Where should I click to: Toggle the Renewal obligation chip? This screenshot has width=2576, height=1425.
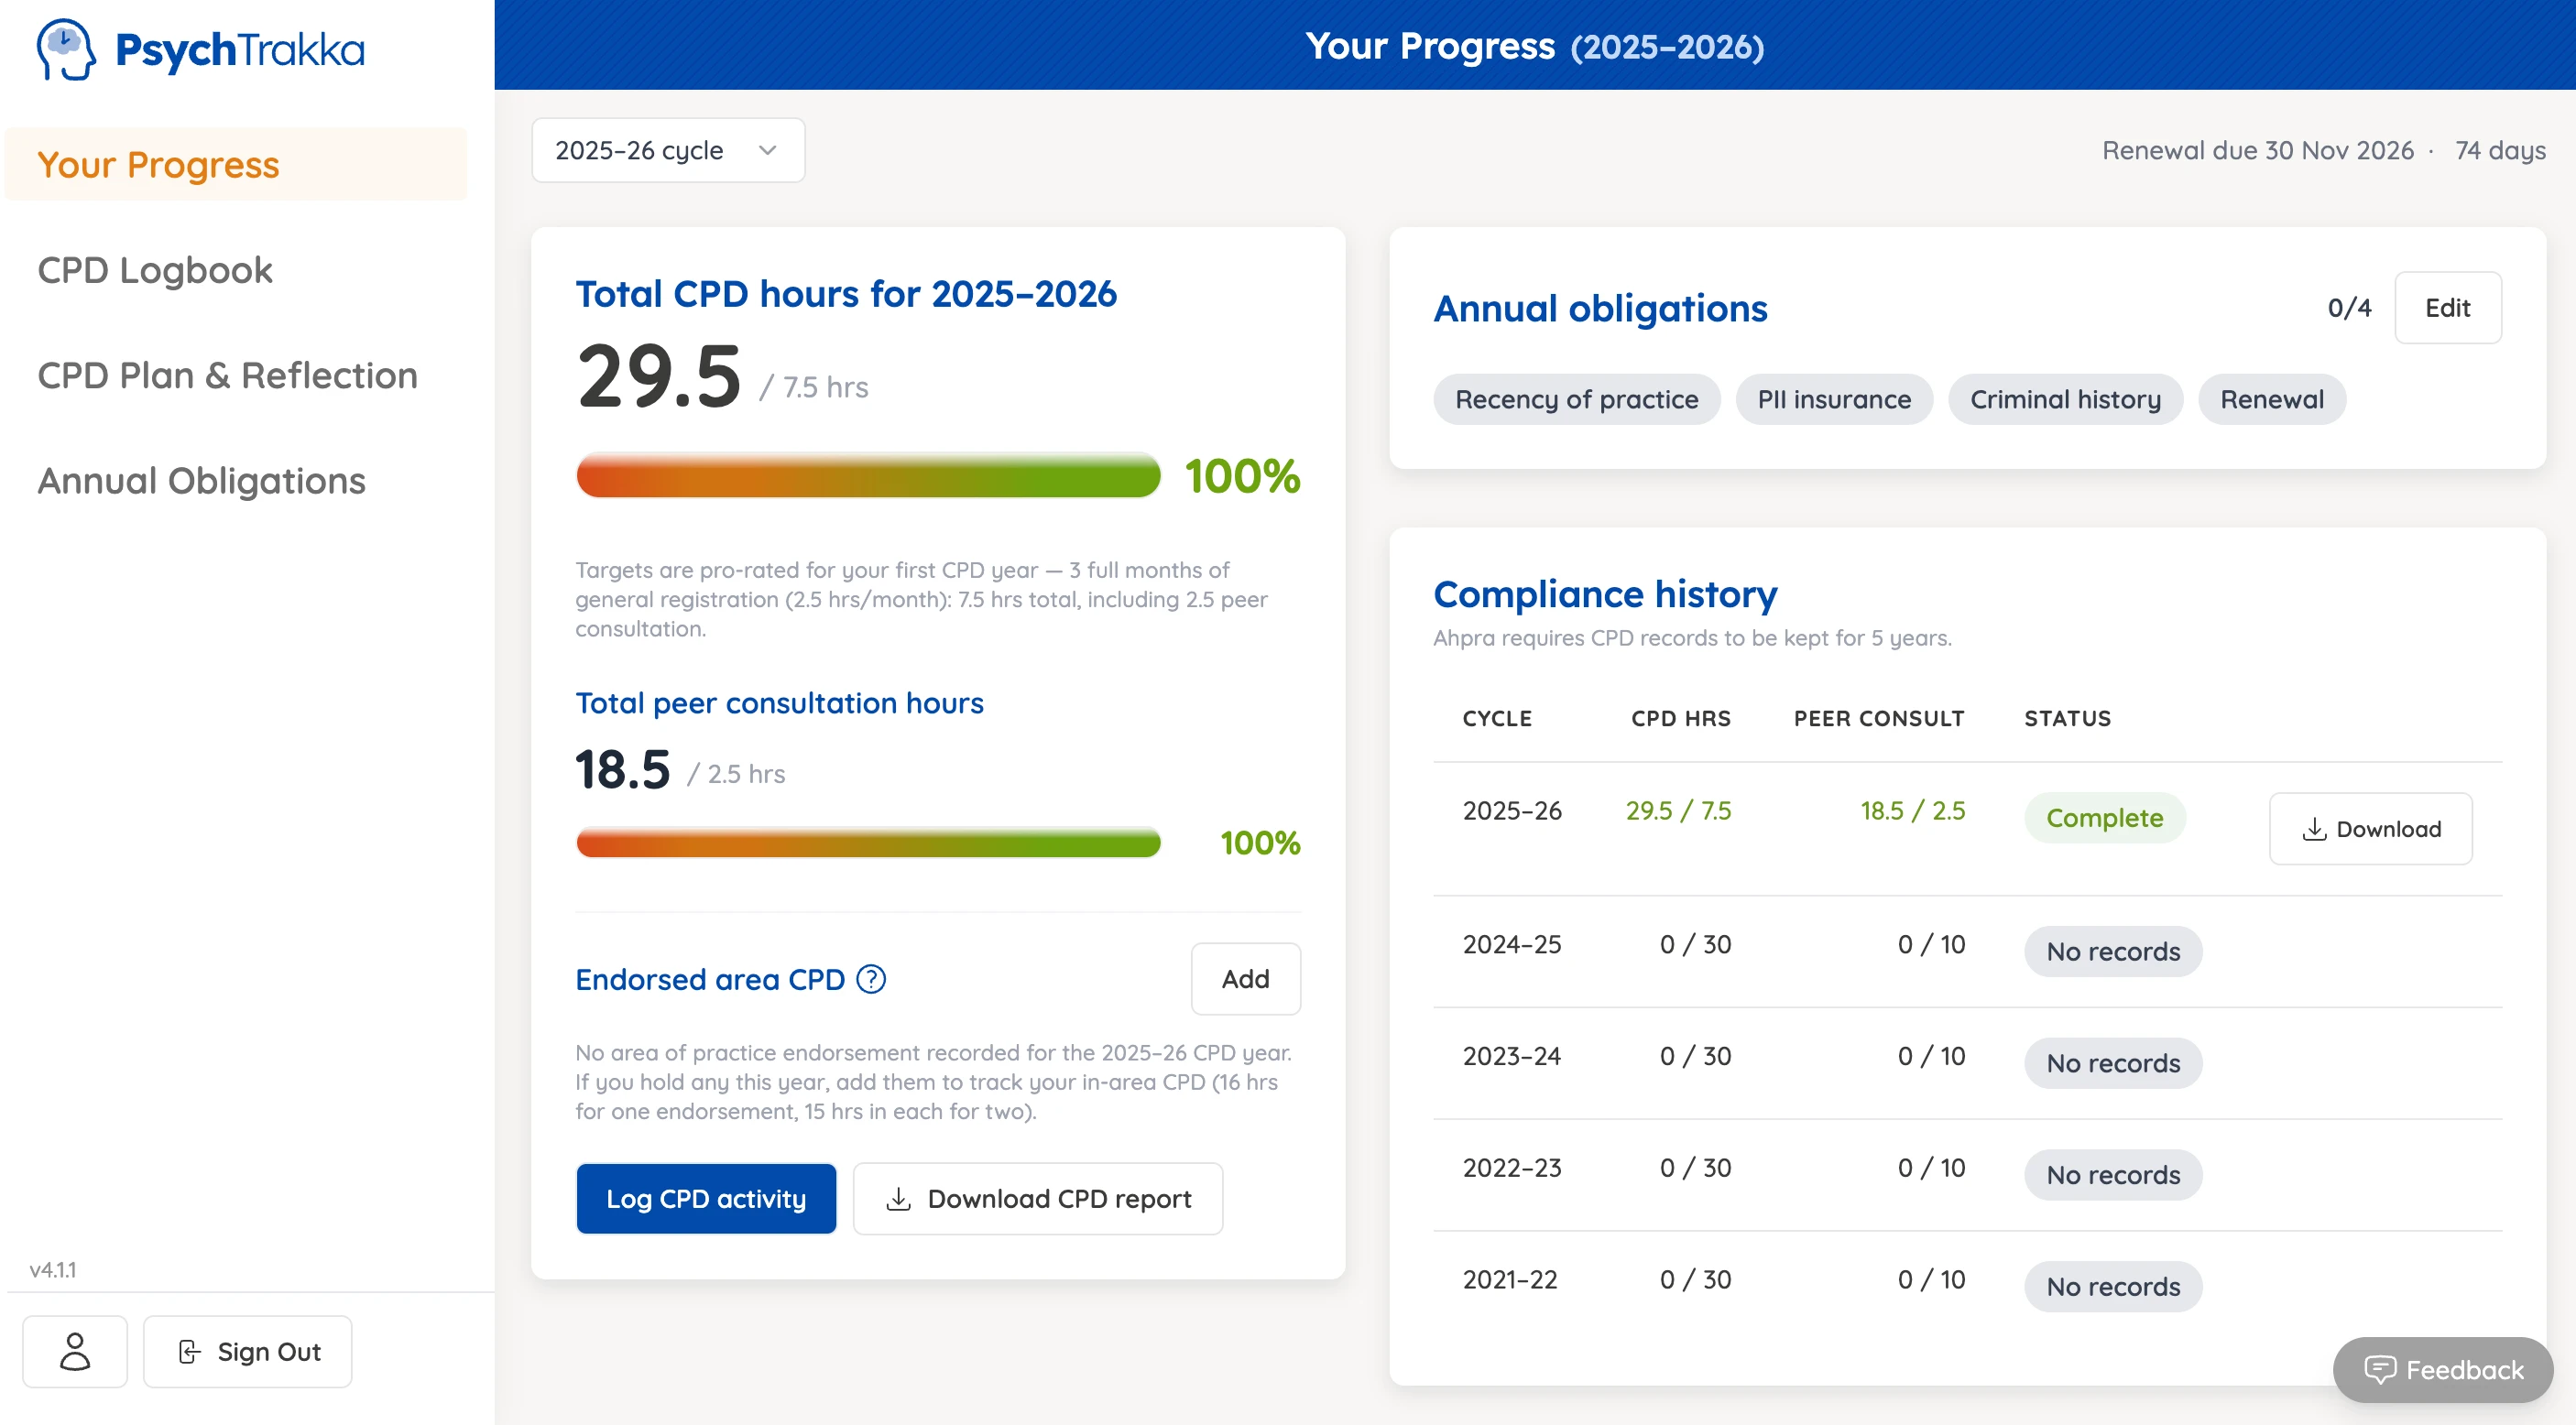2272,399
